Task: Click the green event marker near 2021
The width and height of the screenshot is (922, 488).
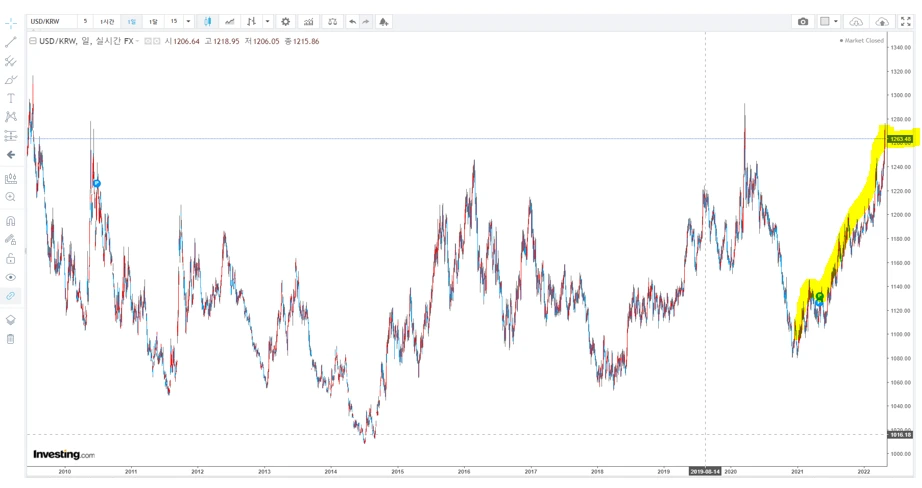Action: point(819,296)
